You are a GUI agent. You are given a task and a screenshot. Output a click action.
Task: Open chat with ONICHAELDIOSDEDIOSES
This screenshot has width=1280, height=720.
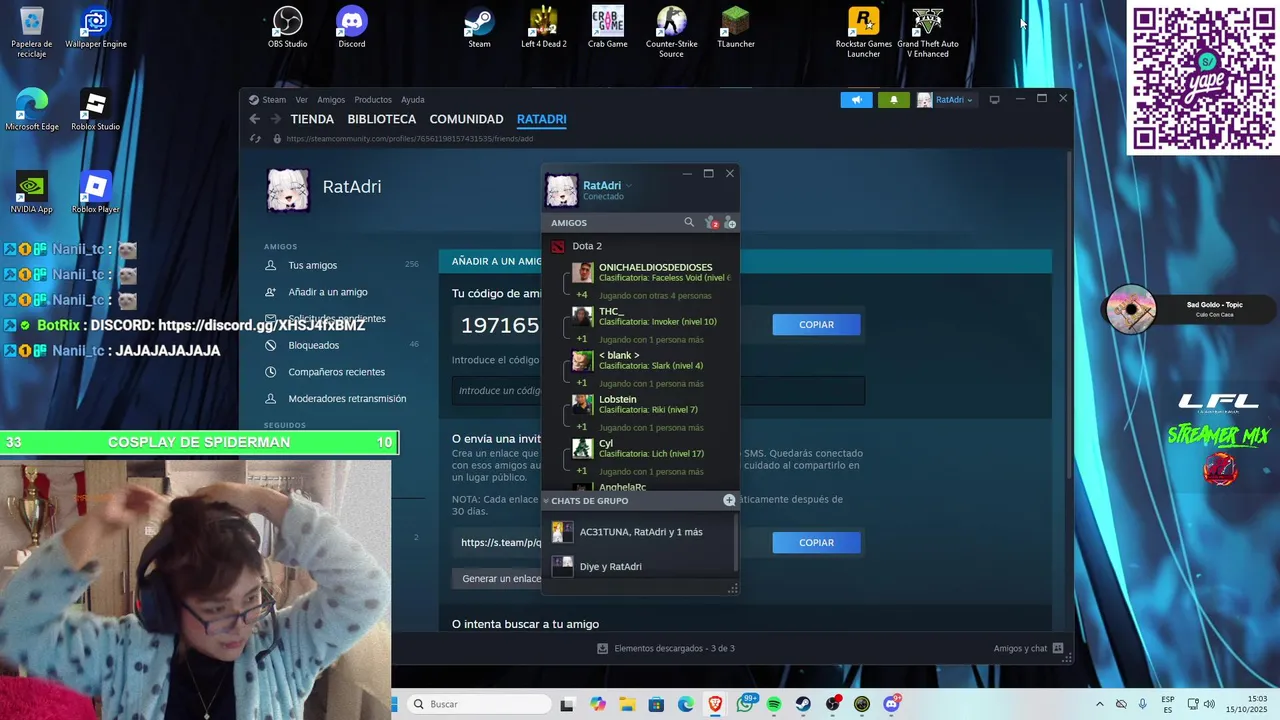click(x=650, y=272)
